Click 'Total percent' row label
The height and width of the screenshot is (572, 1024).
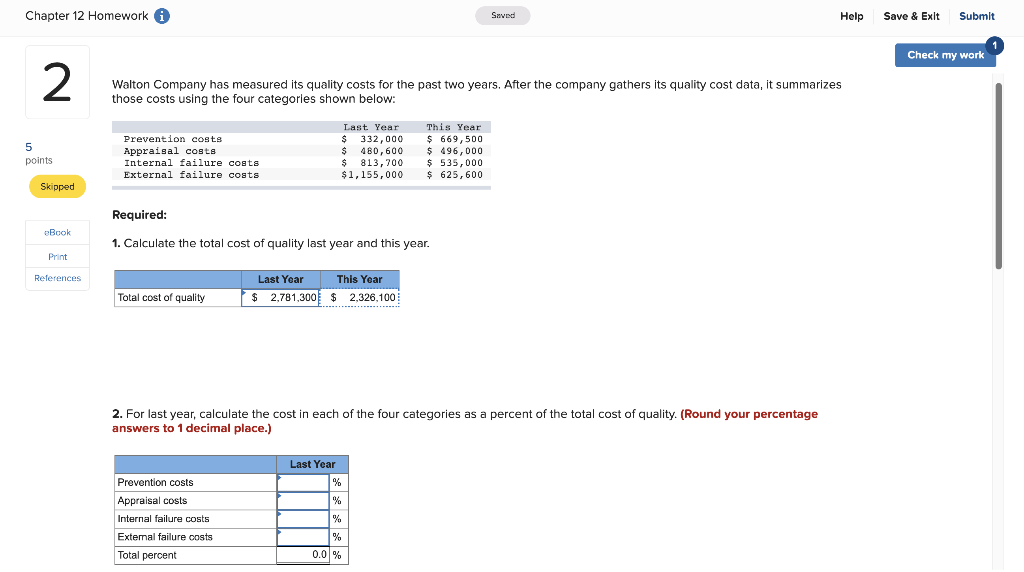pyautogui.click(x=147, y=555)
